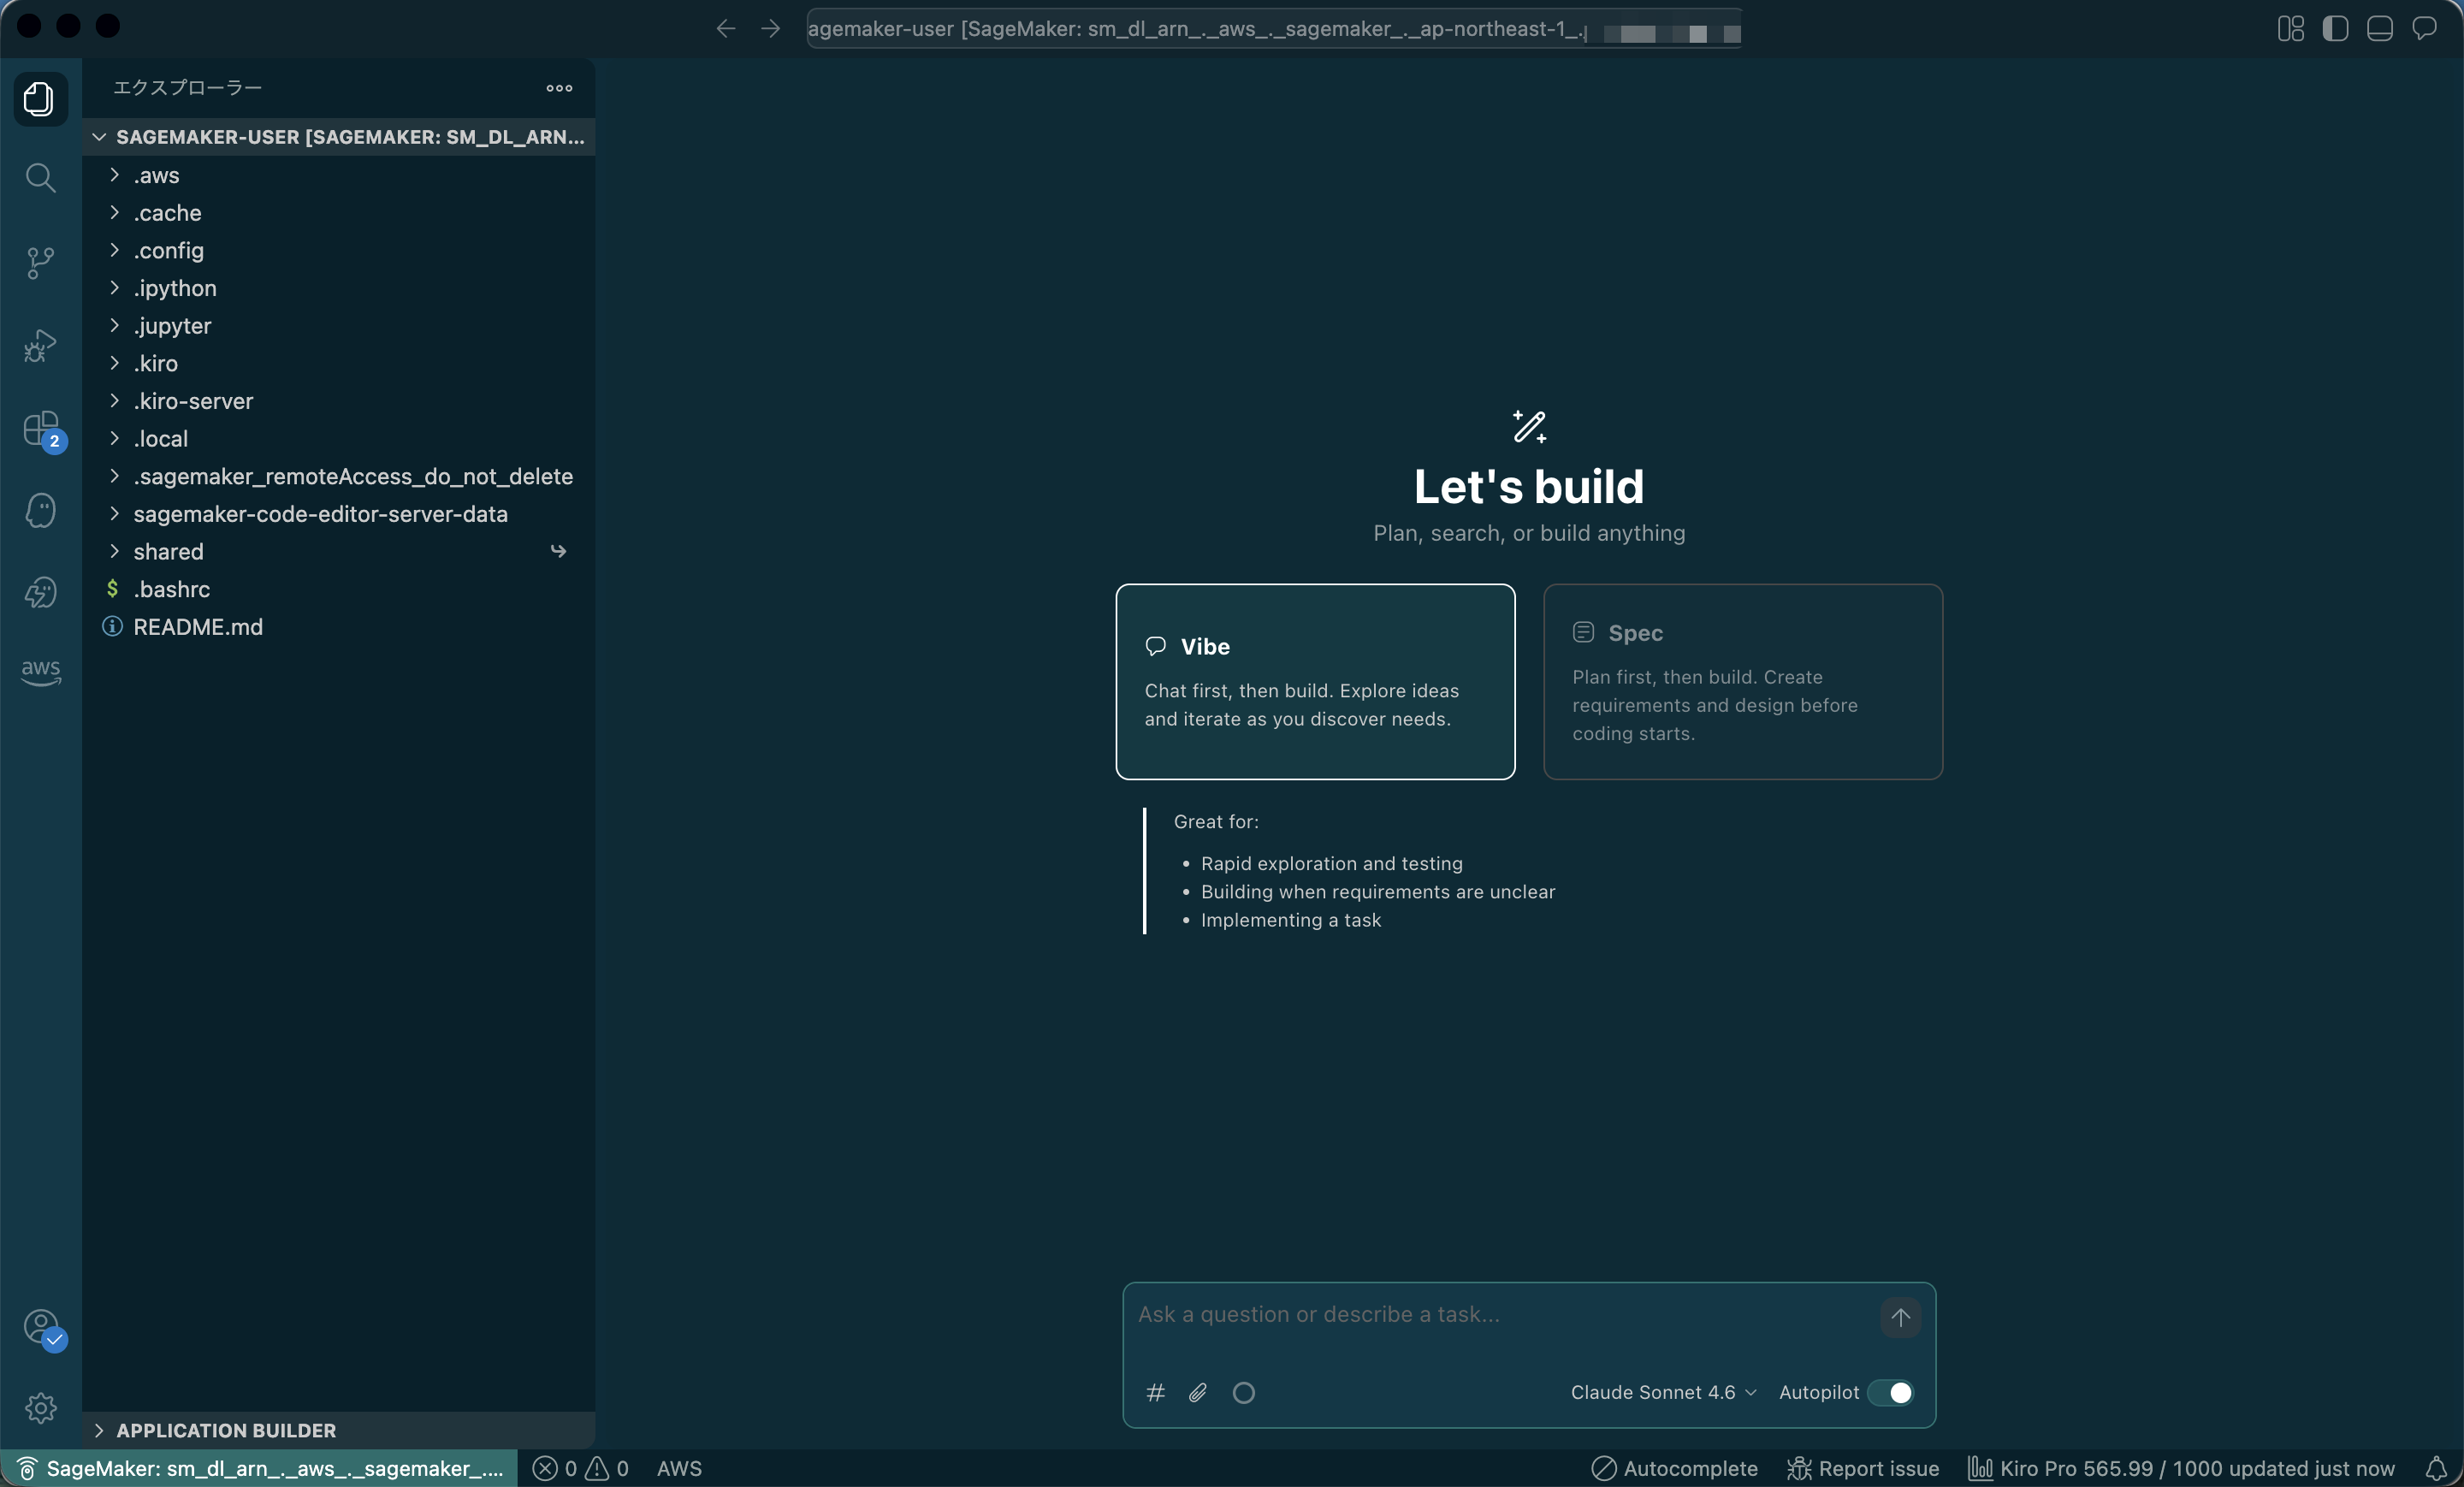2464x1487 pixels.
Task: Open the Explorer view in activity bar
Action: (40, 99)
